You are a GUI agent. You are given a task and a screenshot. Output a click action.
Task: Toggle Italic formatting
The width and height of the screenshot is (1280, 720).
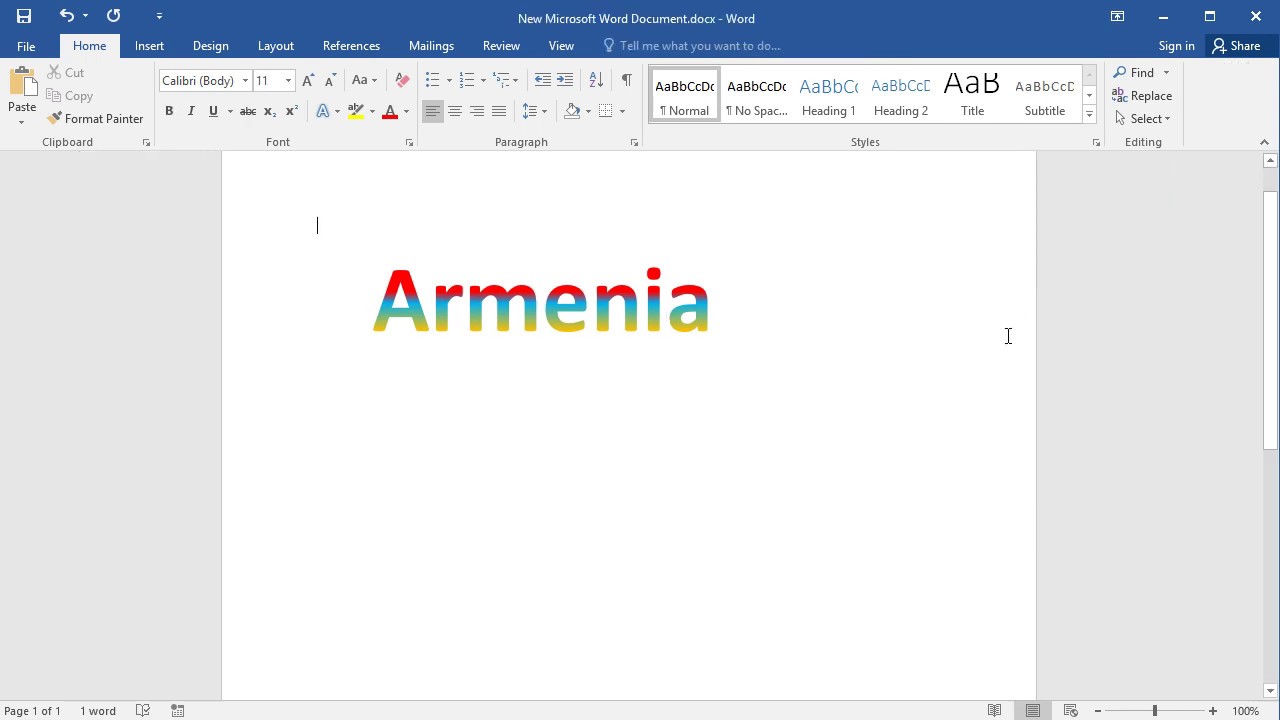coord(191,111)
